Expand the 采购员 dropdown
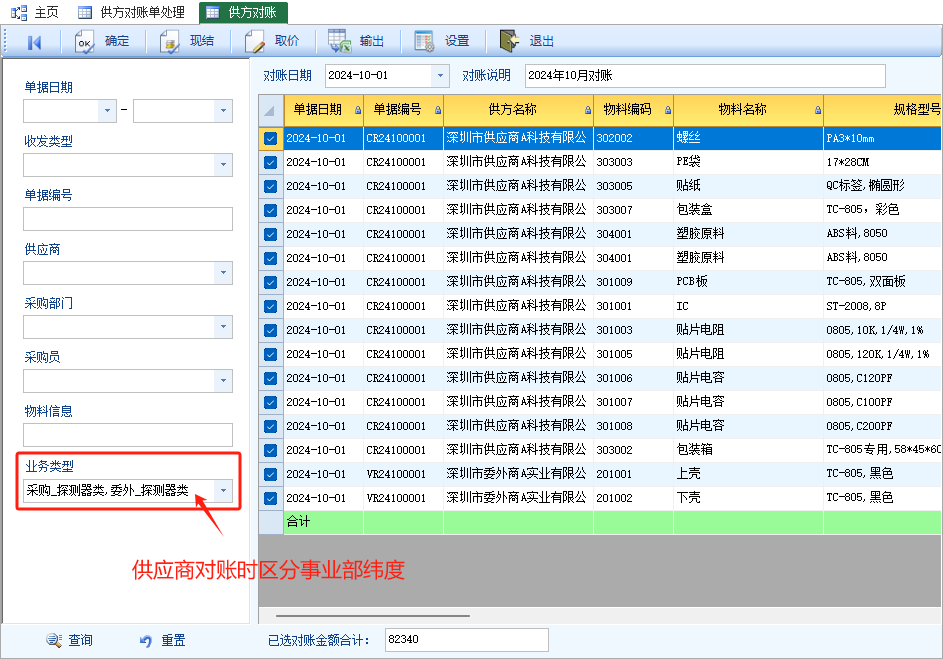943x659 pixels. point(223,381)
